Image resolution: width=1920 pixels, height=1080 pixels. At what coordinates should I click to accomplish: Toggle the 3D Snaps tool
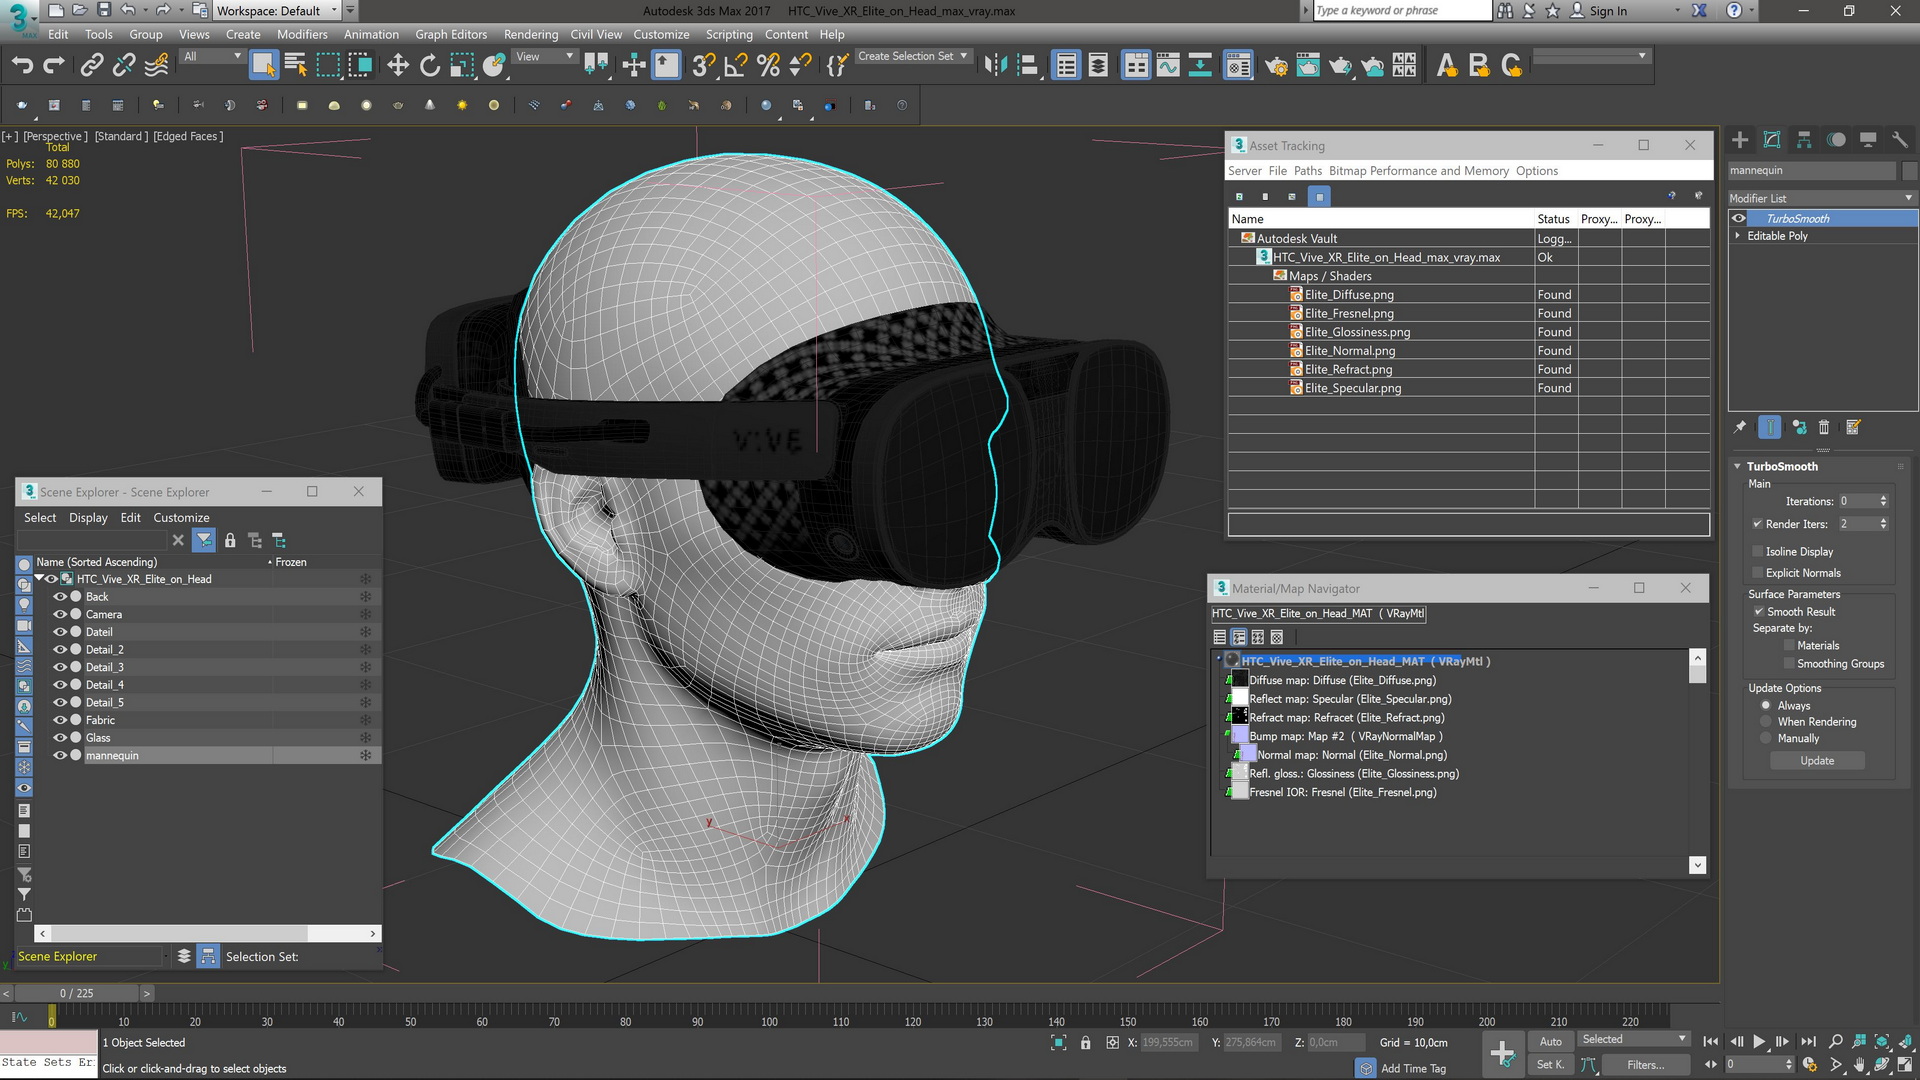coord(703,65)
